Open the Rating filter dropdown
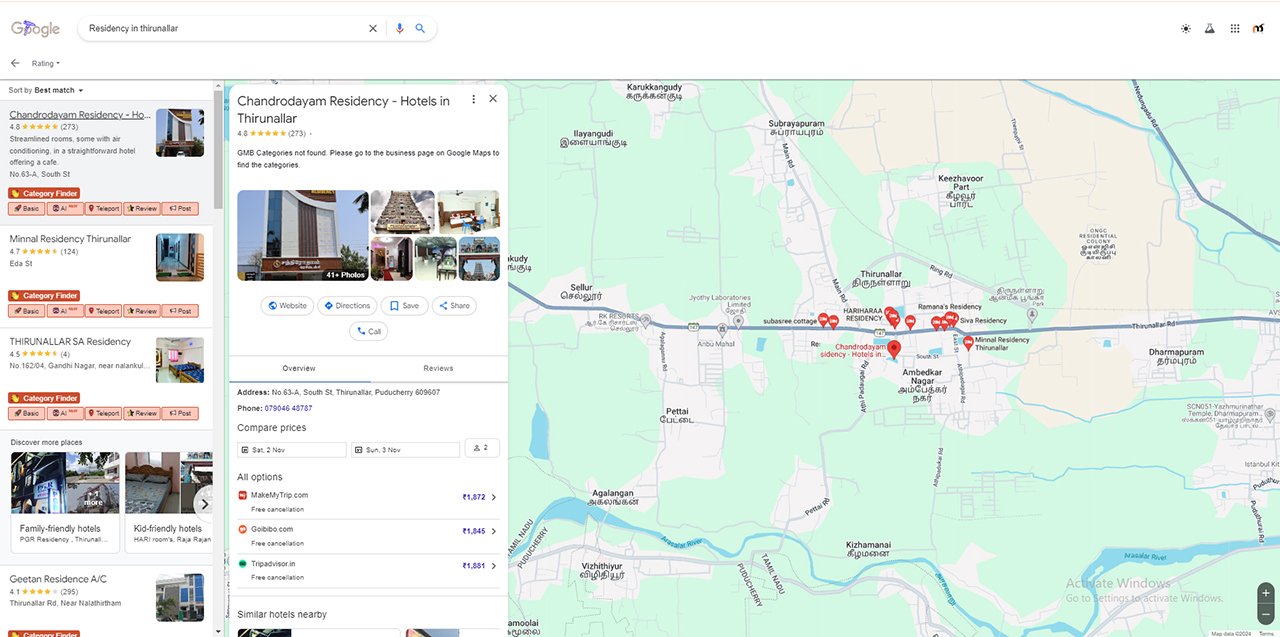Screen dimensions: 1280x637 coord(46,63)
